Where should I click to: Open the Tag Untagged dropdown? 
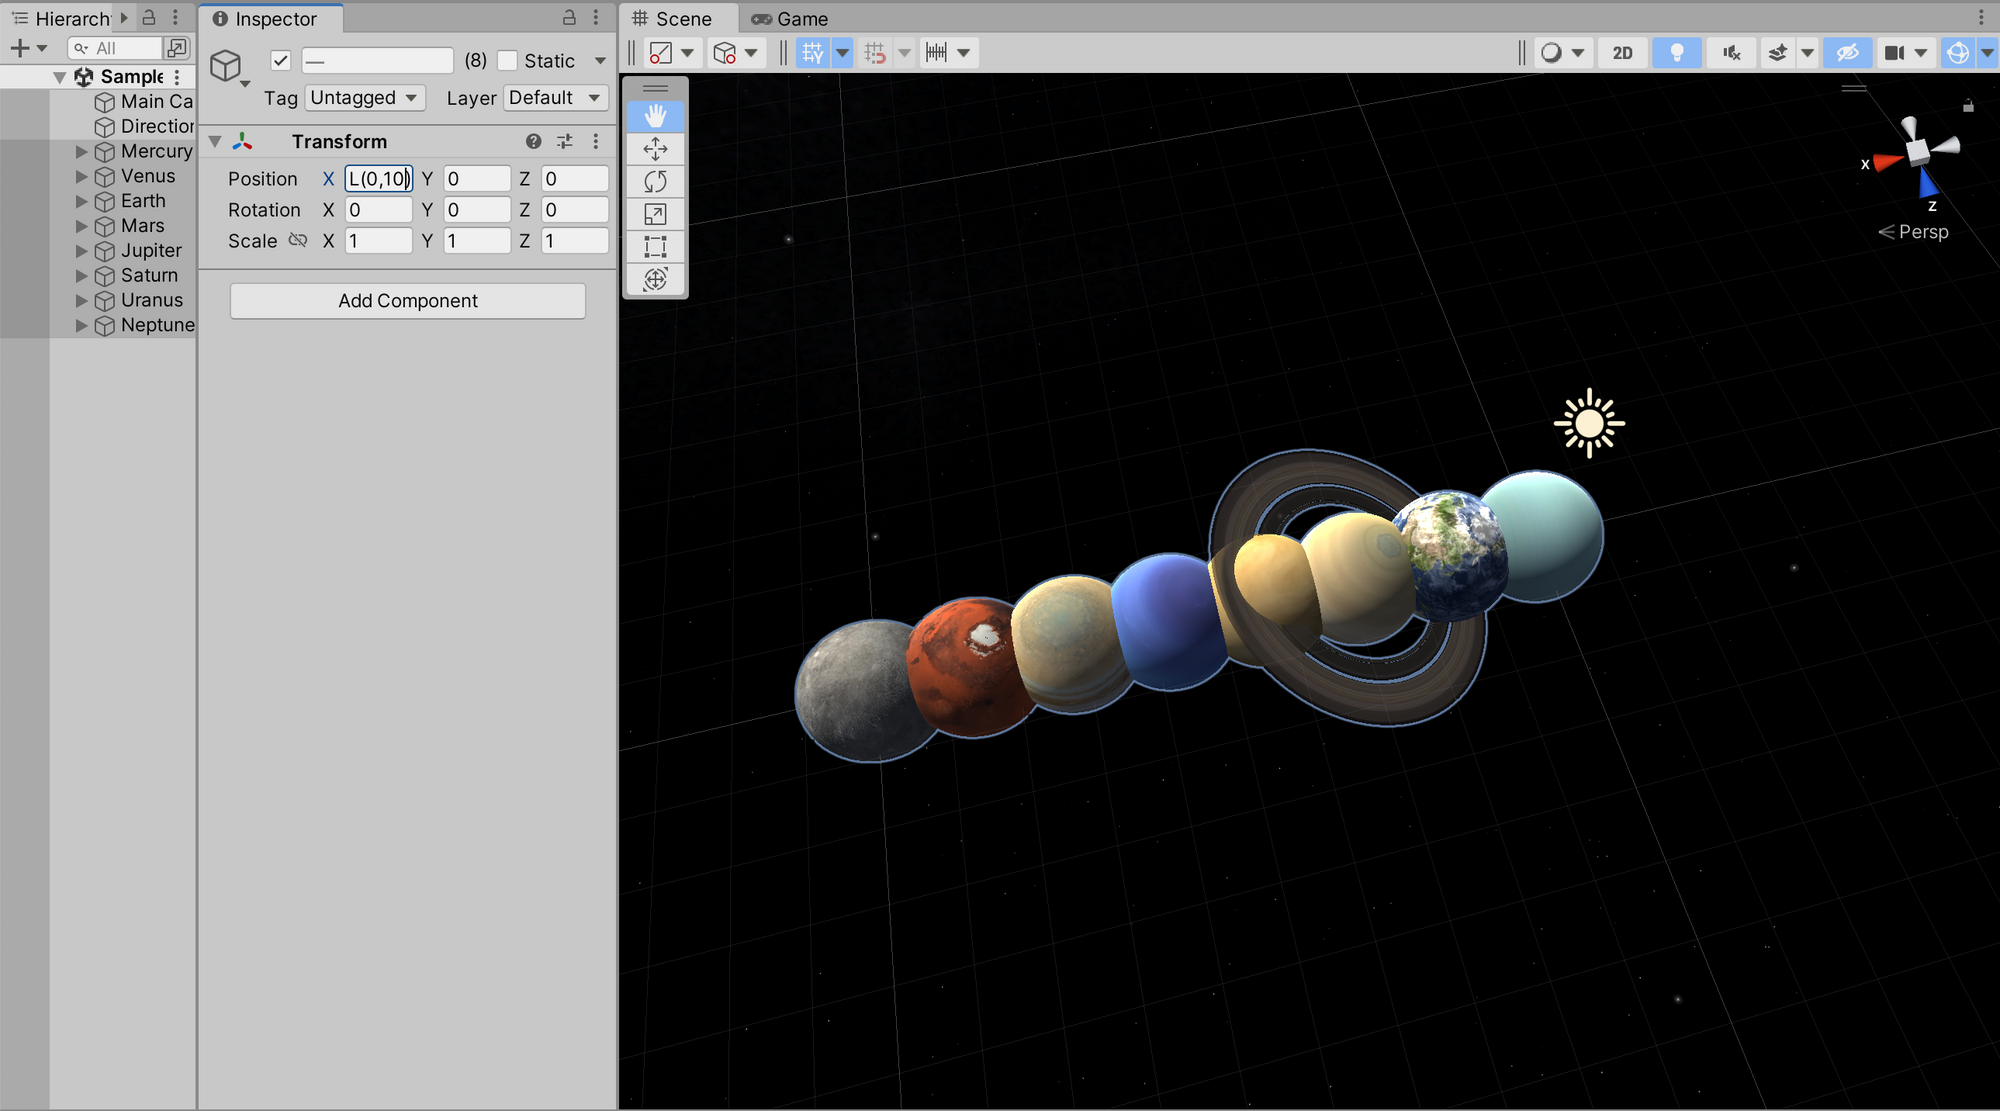pyautogui.click(x=364, y=98)
